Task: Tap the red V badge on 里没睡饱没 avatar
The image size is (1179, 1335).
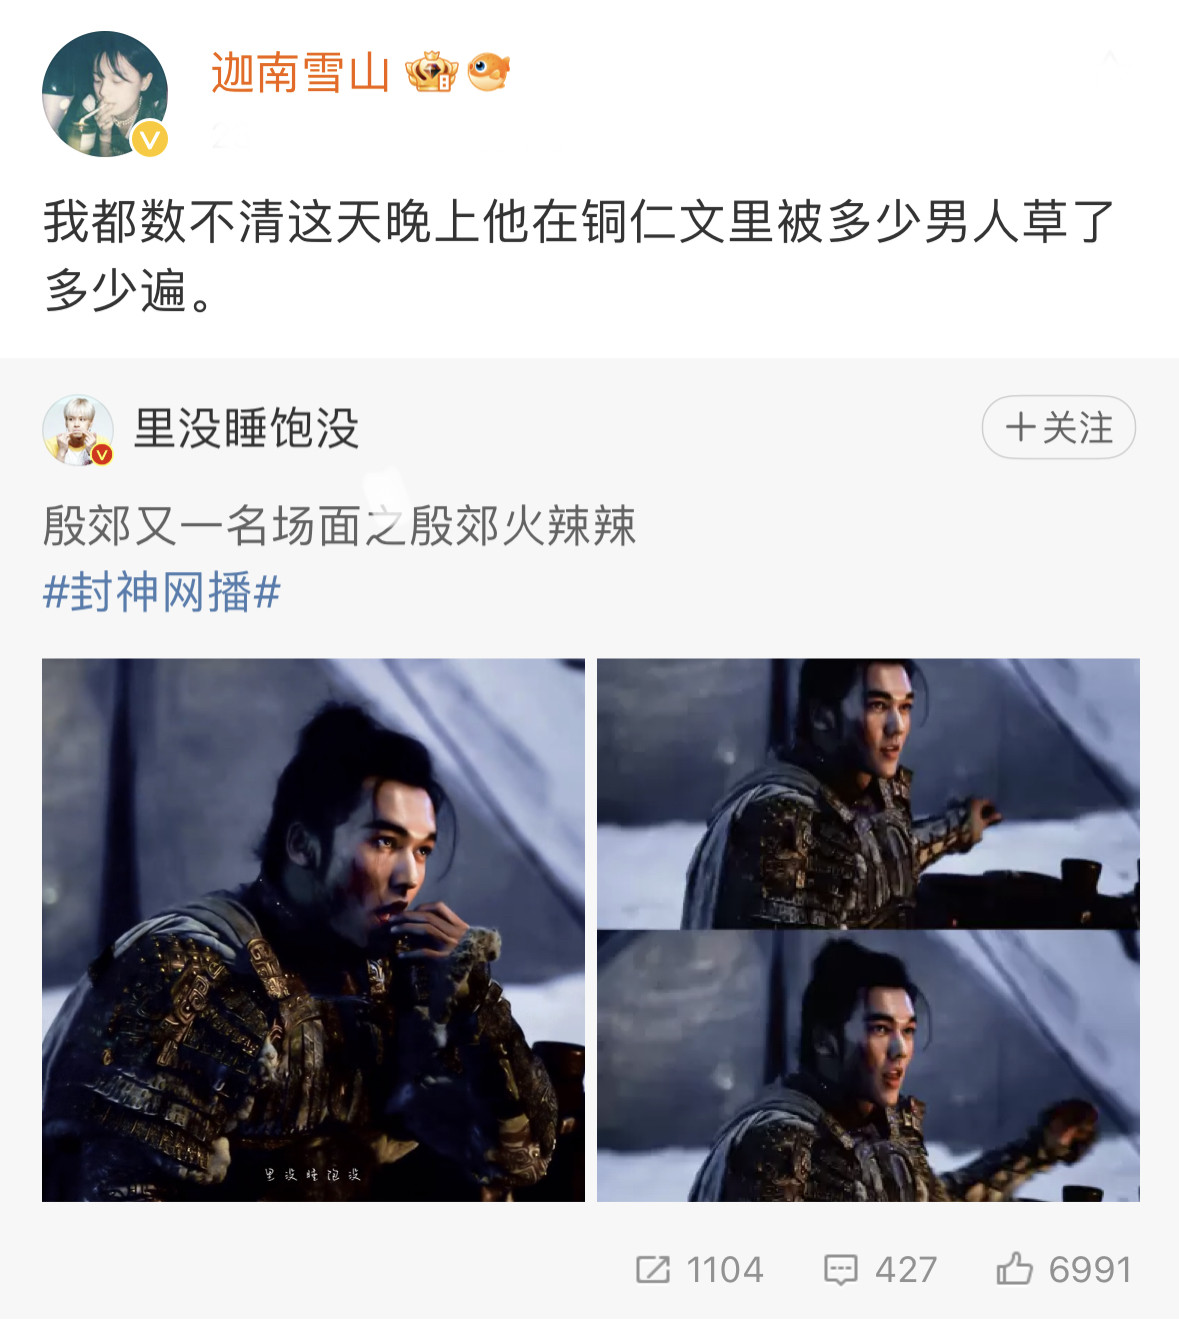Action: pos(102,455)
